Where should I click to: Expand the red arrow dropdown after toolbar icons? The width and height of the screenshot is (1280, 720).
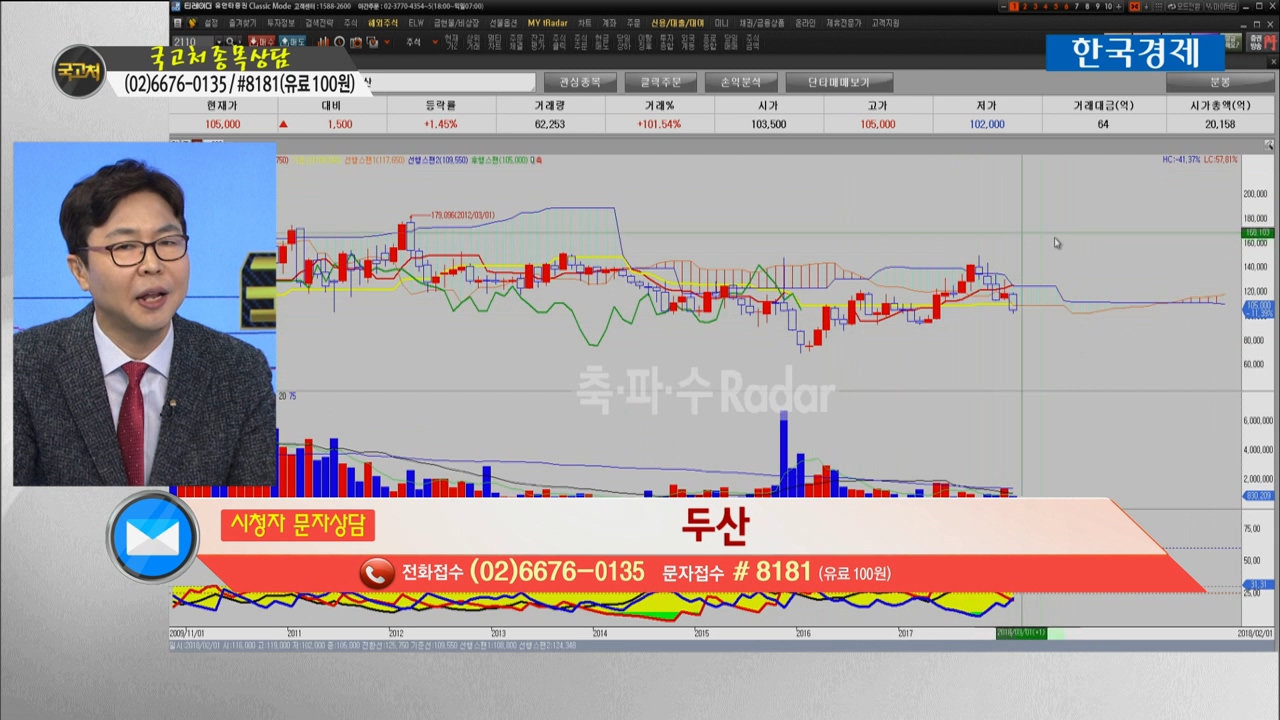pyautogui.click(x=386, y=42)
